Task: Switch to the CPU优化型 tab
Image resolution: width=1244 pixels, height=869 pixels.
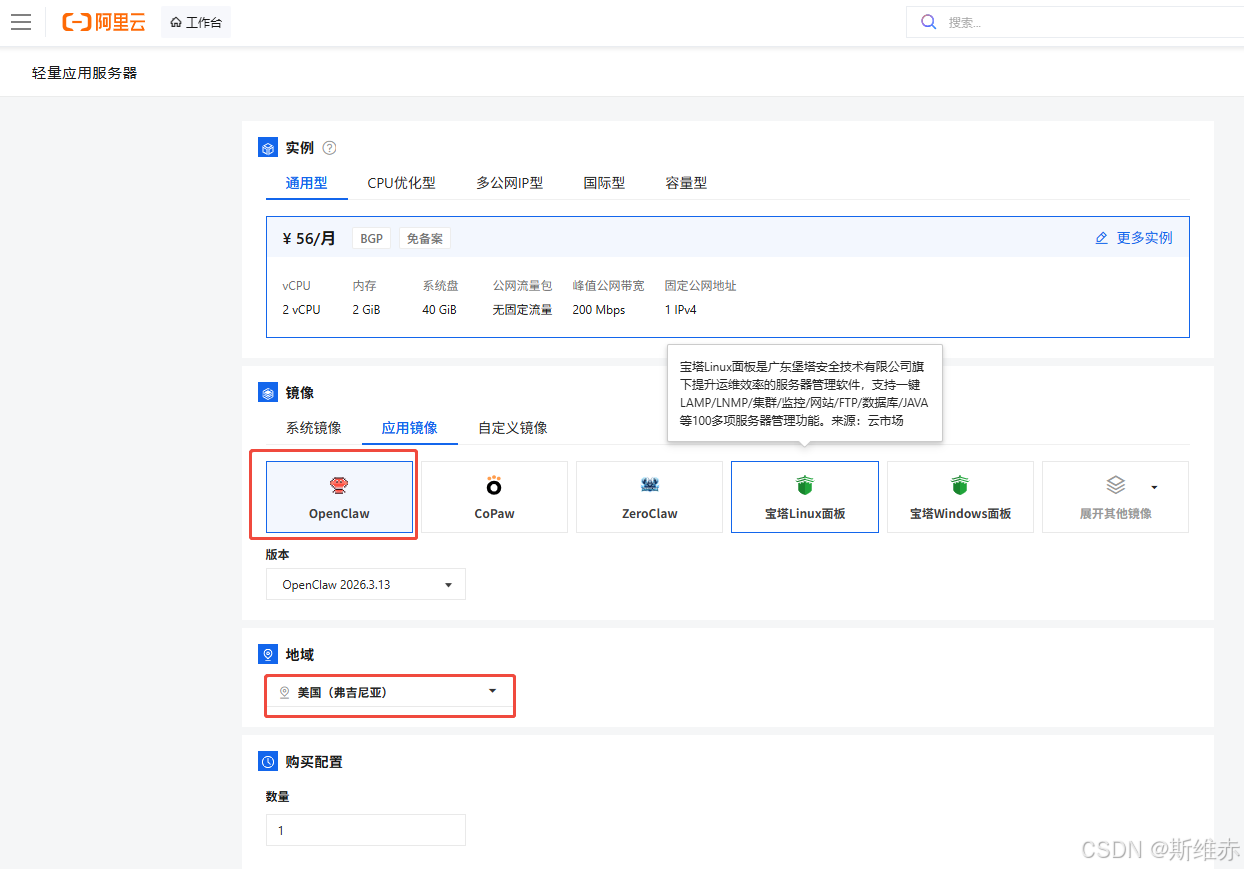Action: tap(401, 183)
